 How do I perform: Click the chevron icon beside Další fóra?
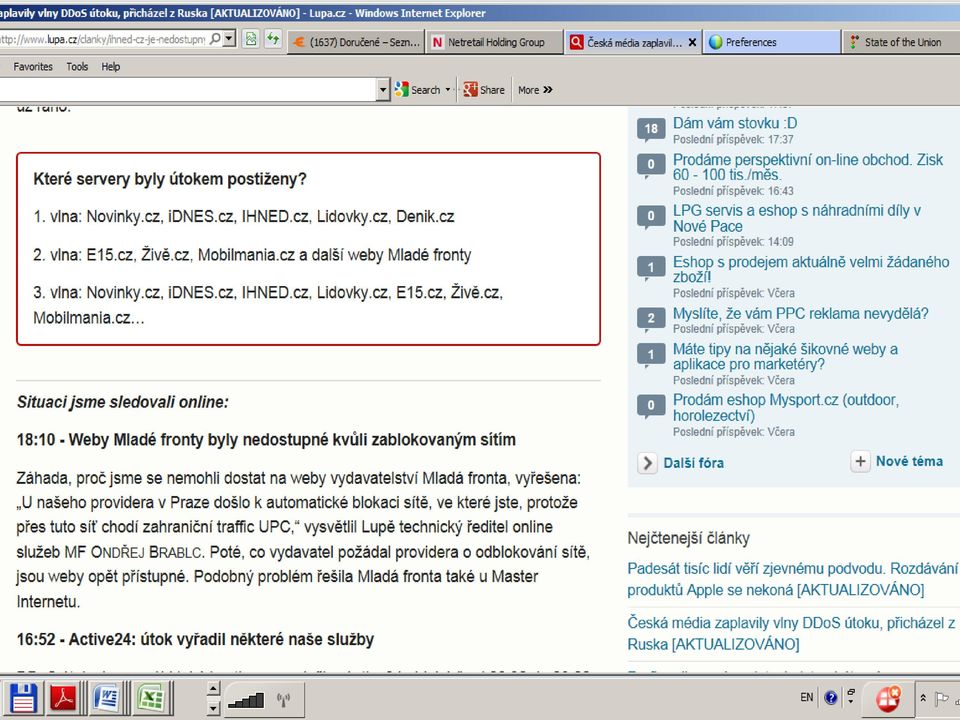(647, 463)
